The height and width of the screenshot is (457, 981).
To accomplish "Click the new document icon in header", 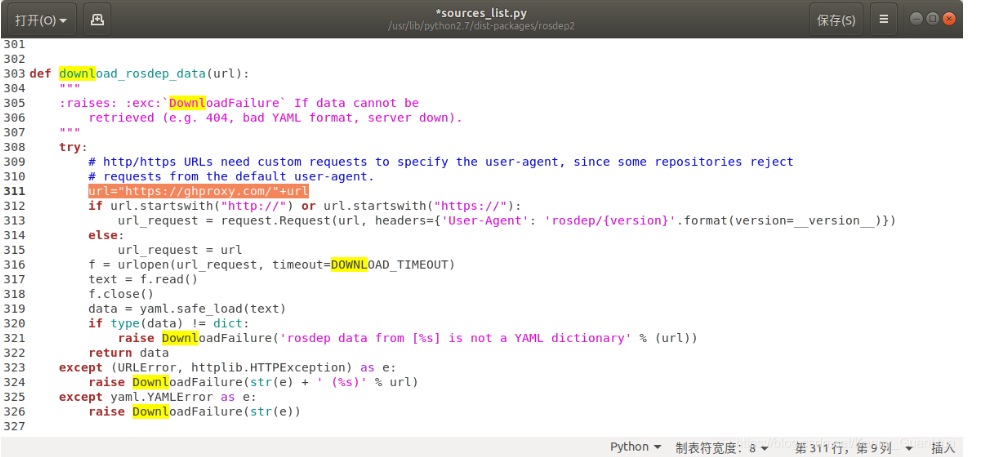I will (96, 19).
